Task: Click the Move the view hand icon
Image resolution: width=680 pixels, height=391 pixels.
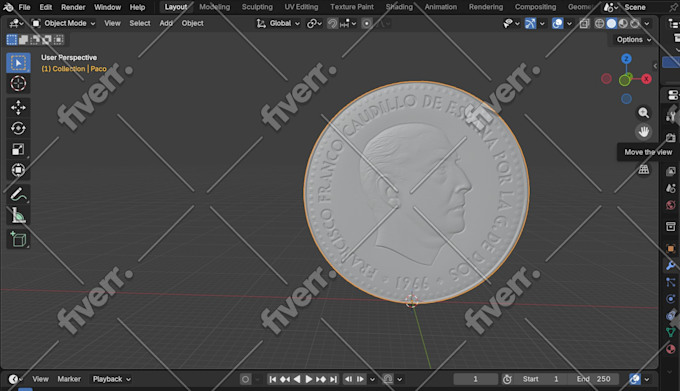Action: click(644, 131)
